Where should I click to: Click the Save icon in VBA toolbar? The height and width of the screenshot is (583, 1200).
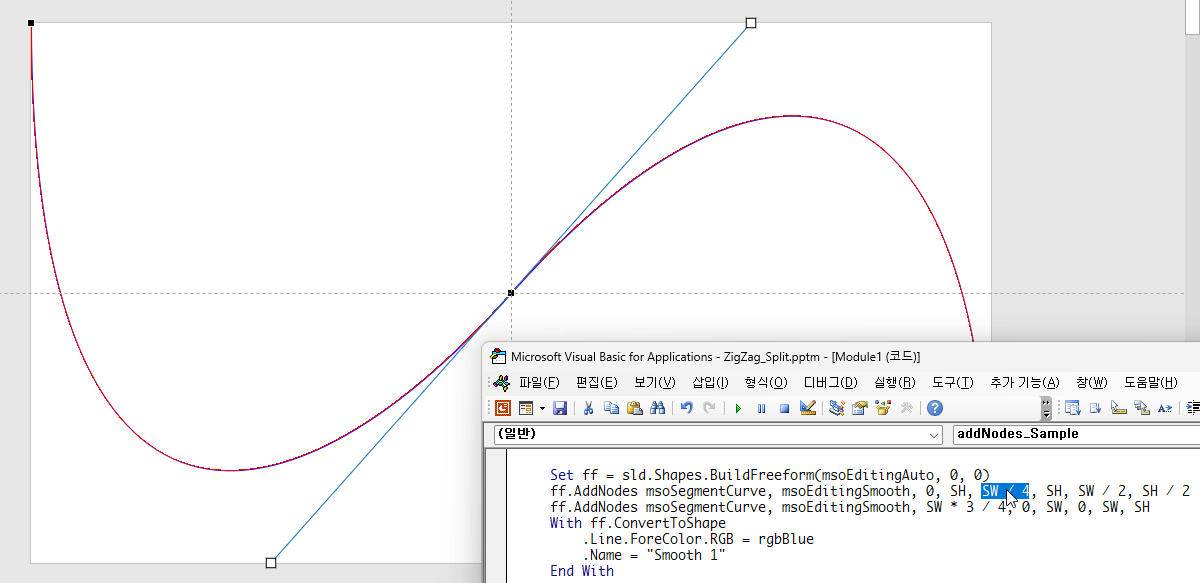click(560, 408)
